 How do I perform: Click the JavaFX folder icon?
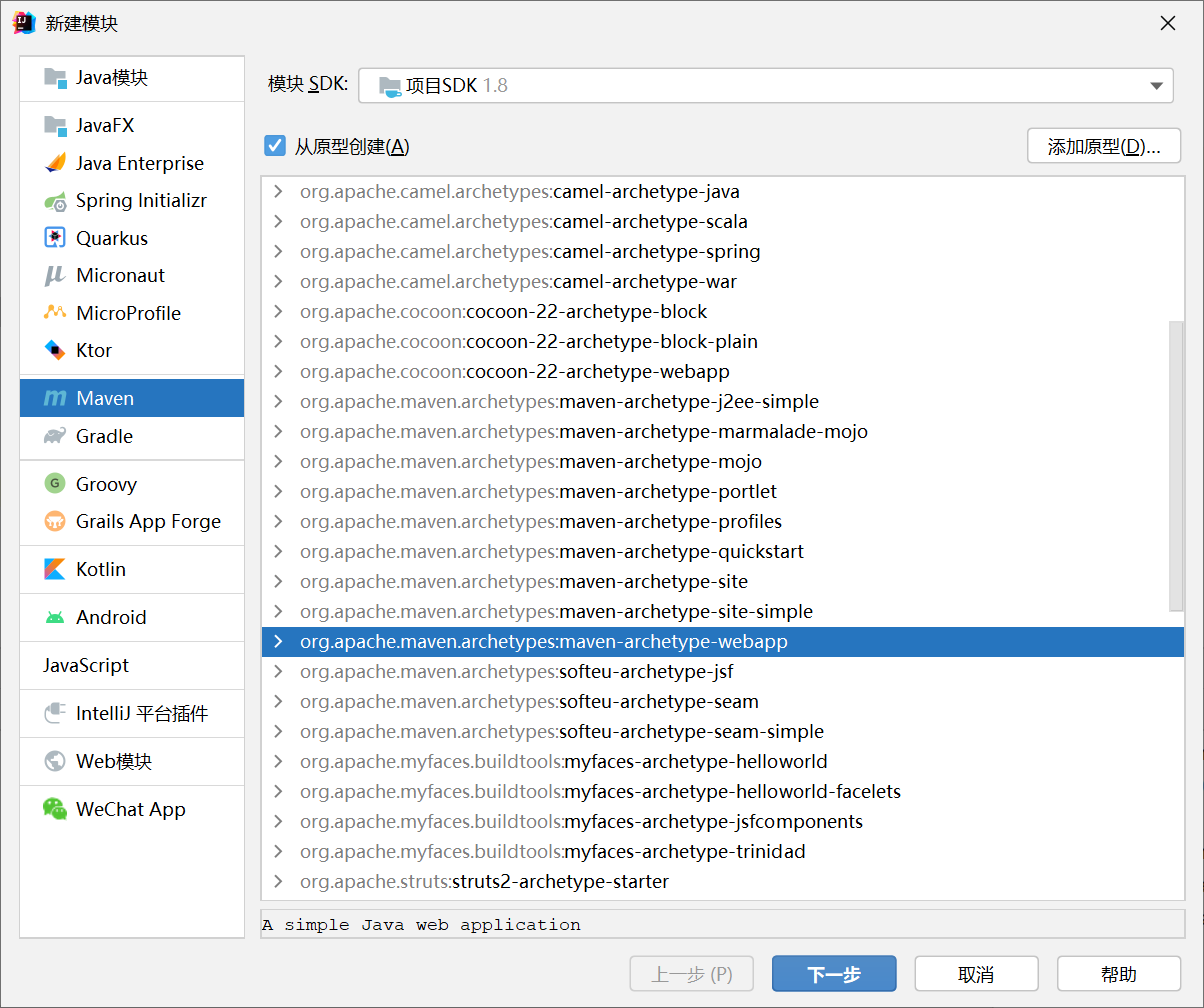pos(55,126)
